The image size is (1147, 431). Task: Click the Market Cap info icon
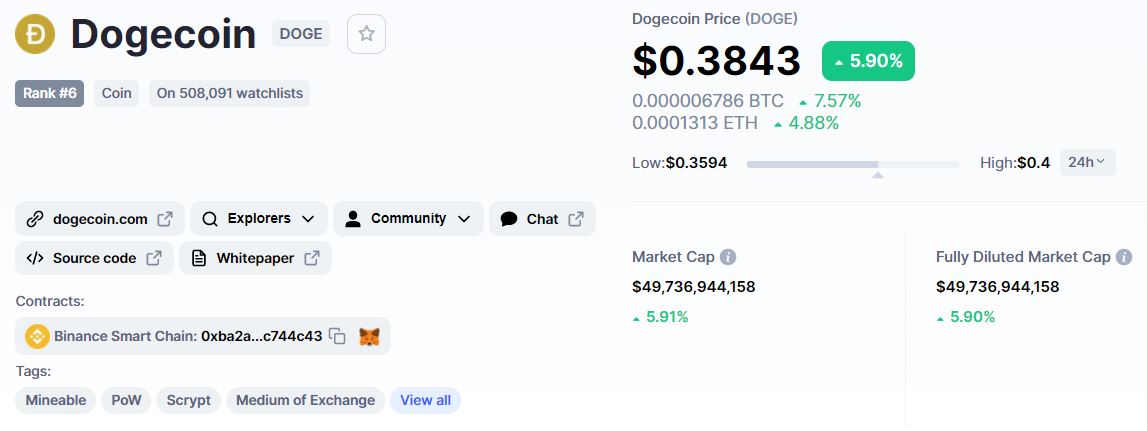[x=728, y=257]
